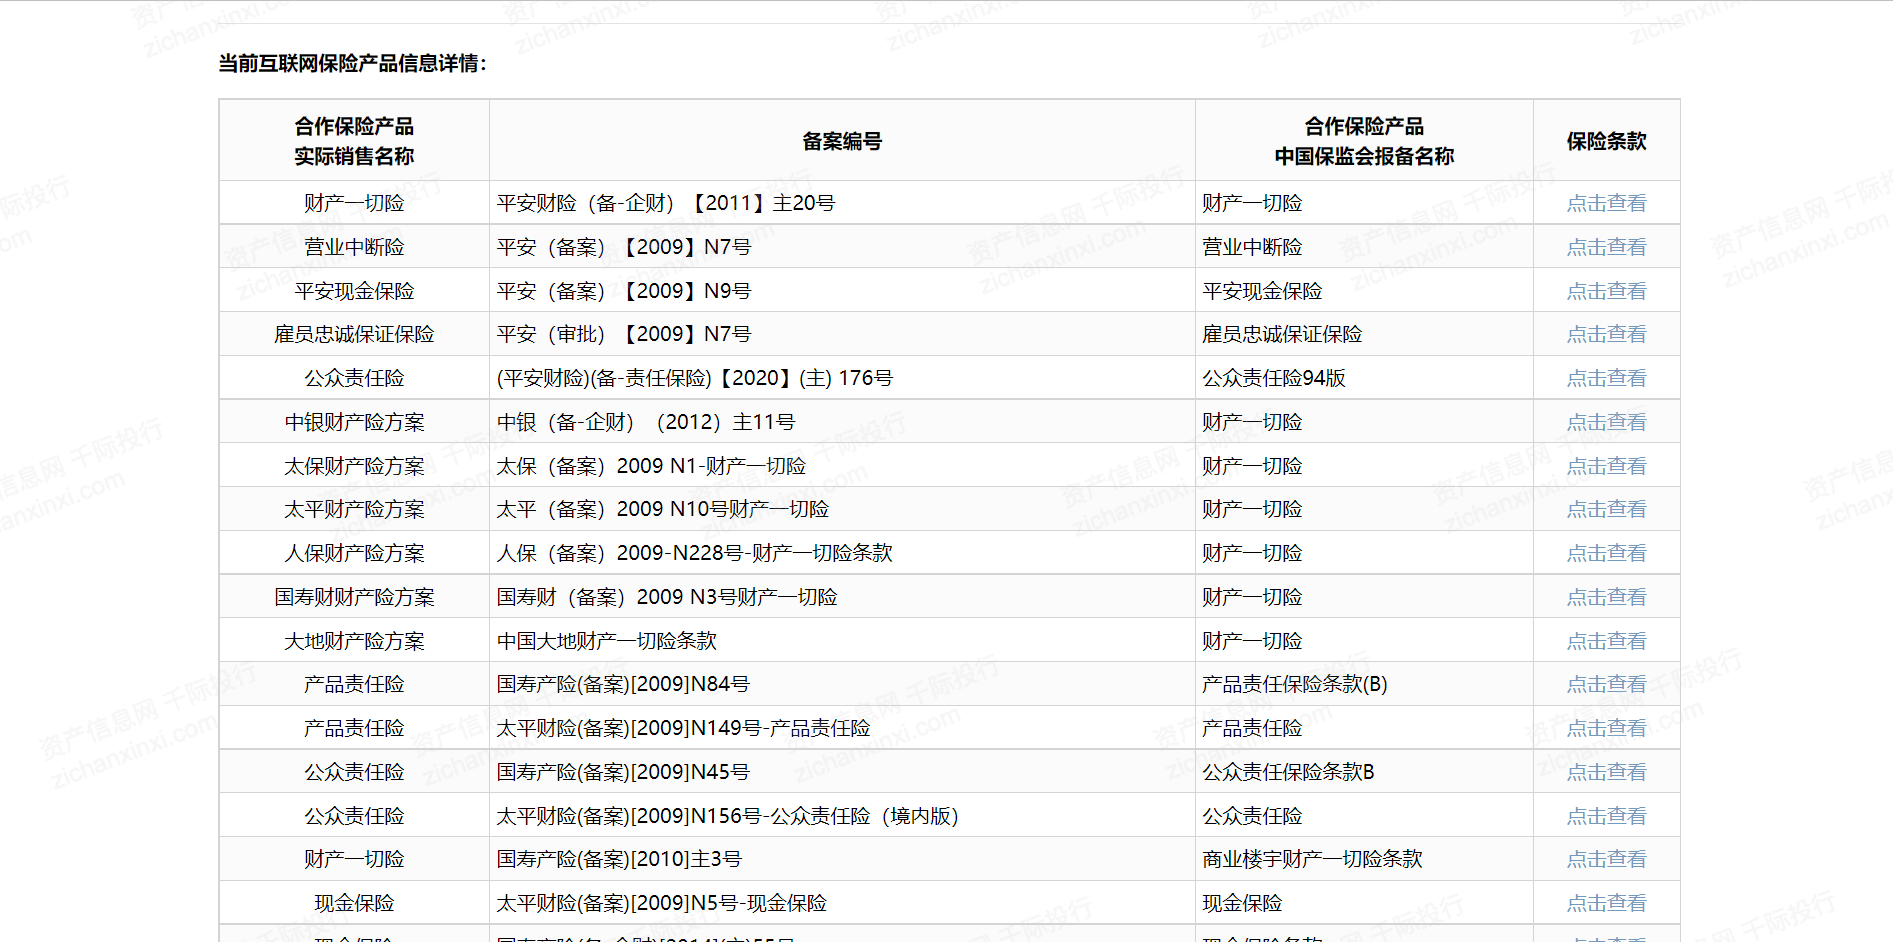Select the 备案编号 column header
Viewport: 1893px width, 942px height.
(x=842, y=141)
